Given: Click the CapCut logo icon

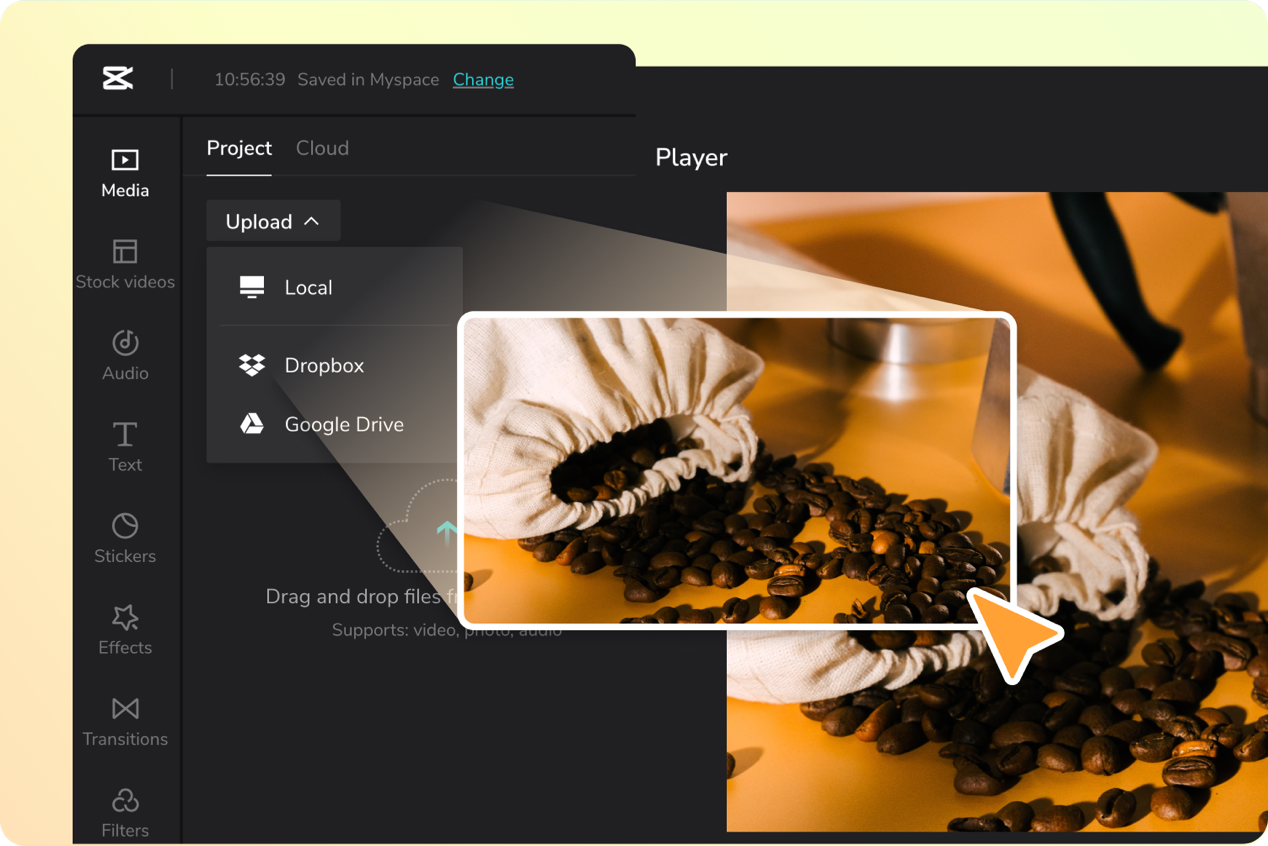Looking at the screenshot, I should click(118, 79).
